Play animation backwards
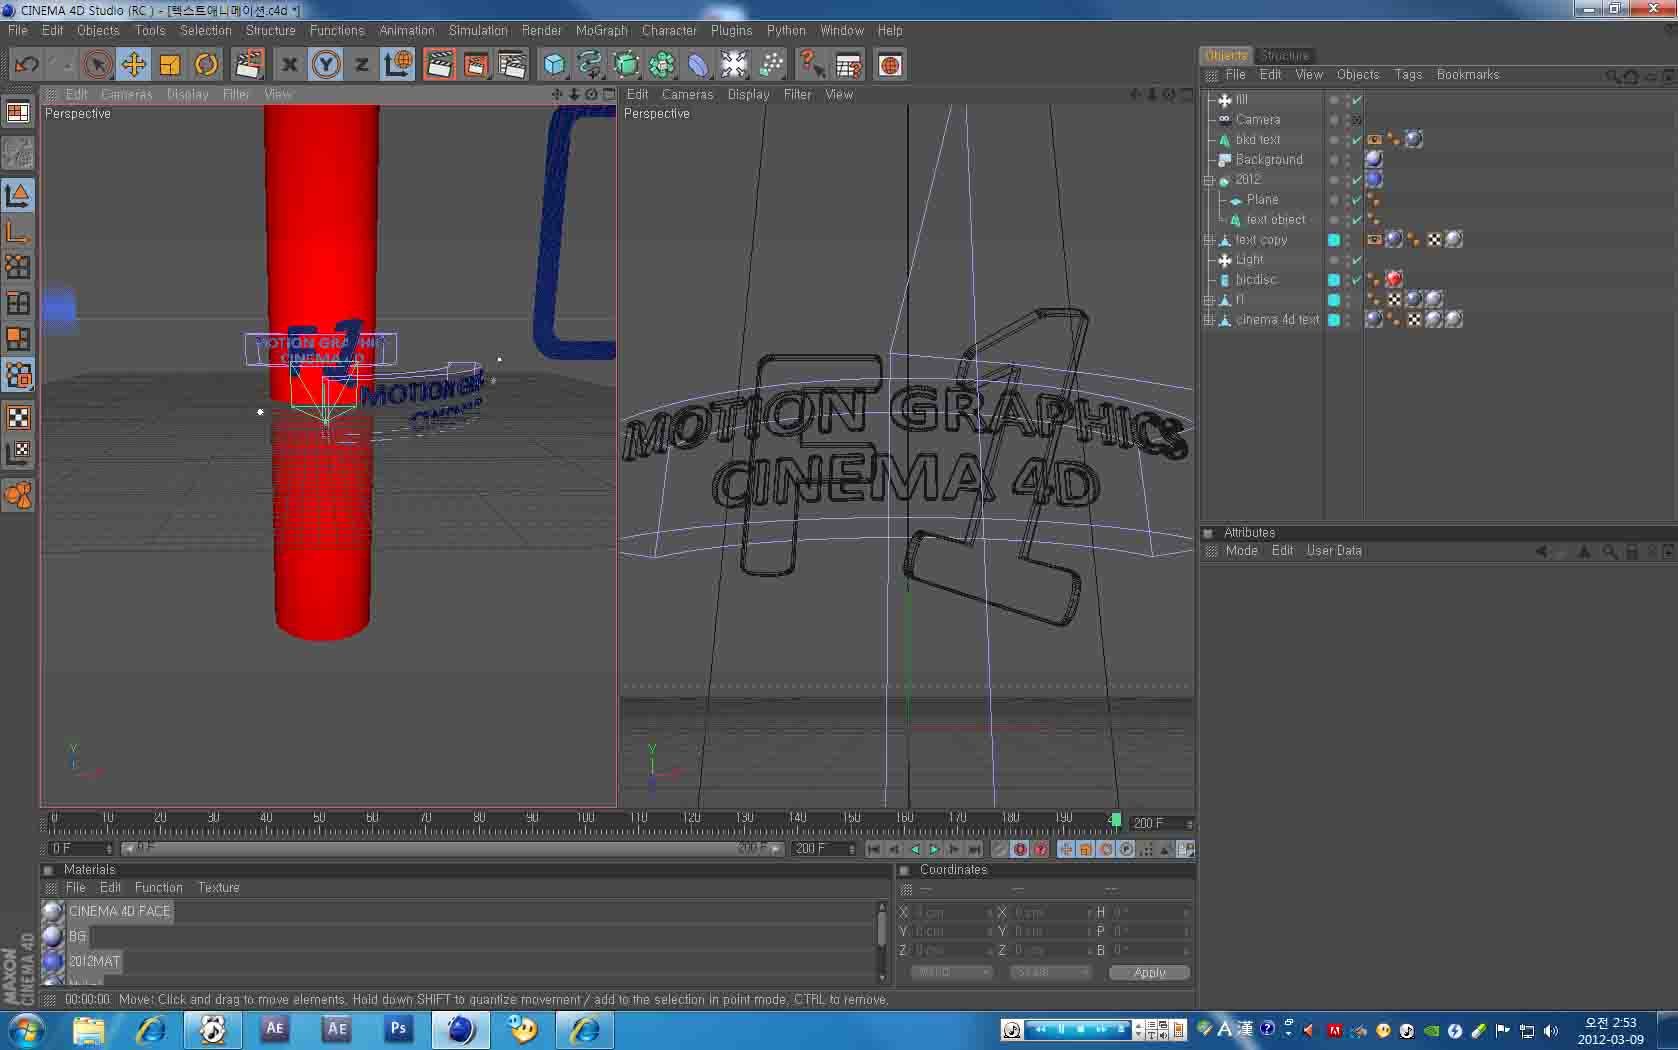This screenshot has height=1050, width=1678. [914, 849]
